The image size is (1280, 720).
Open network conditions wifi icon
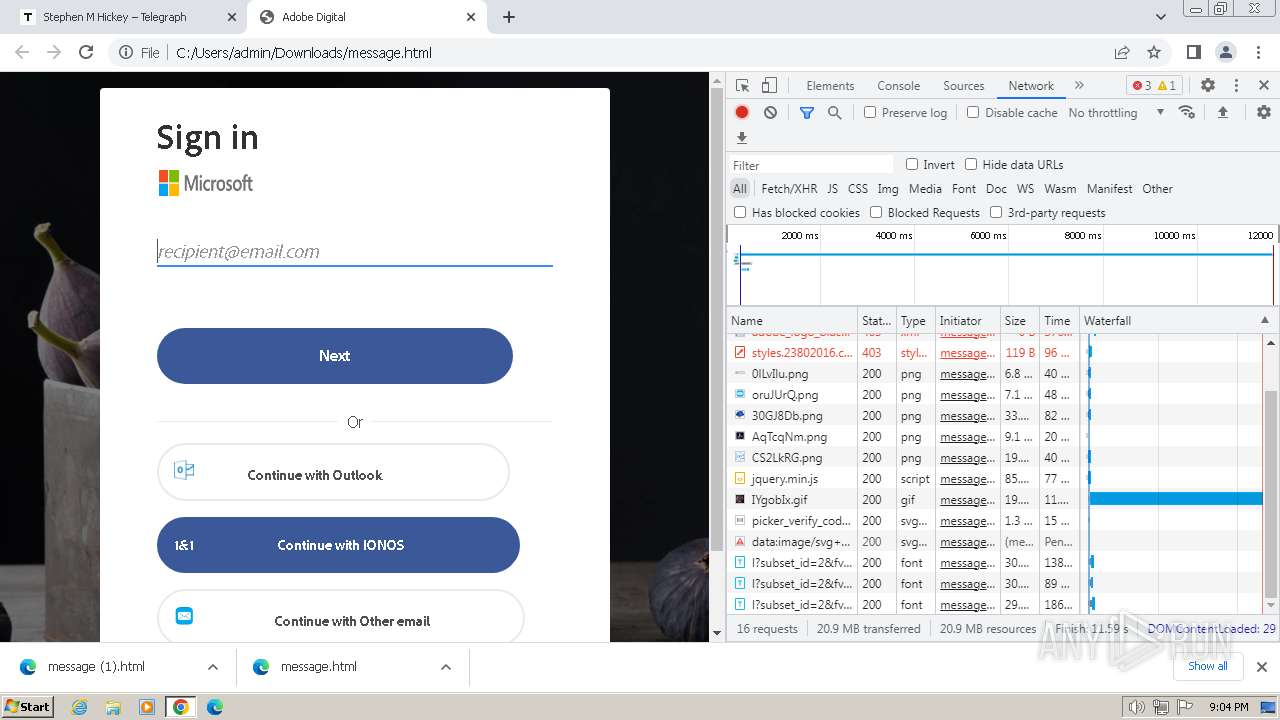[1187, 112]
